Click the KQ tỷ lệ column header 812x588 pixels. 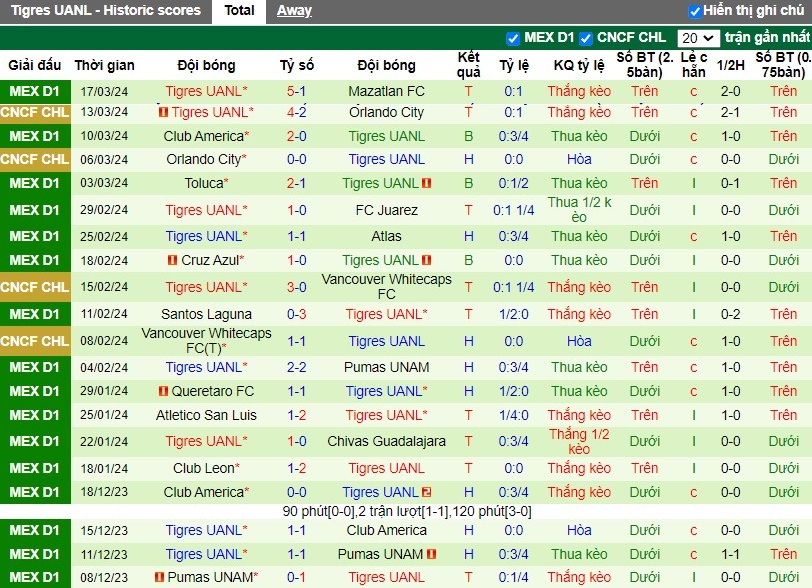(579, 65)
